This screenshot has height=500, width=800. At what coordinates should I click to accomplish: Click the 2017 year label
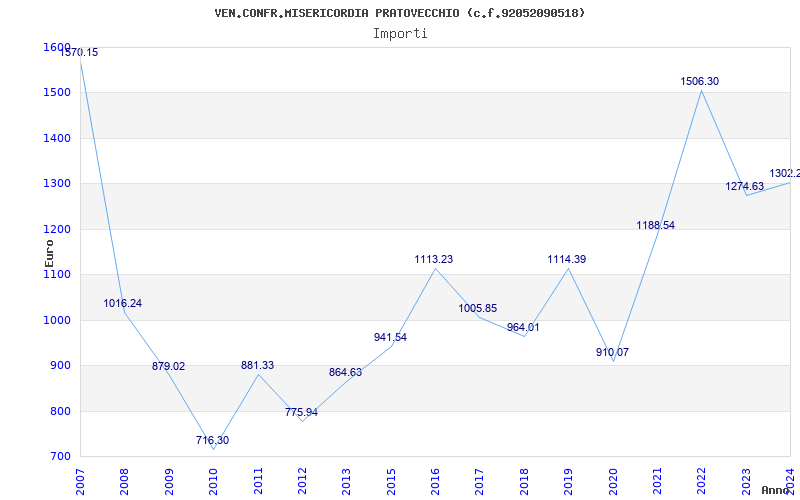pos(480,481)
